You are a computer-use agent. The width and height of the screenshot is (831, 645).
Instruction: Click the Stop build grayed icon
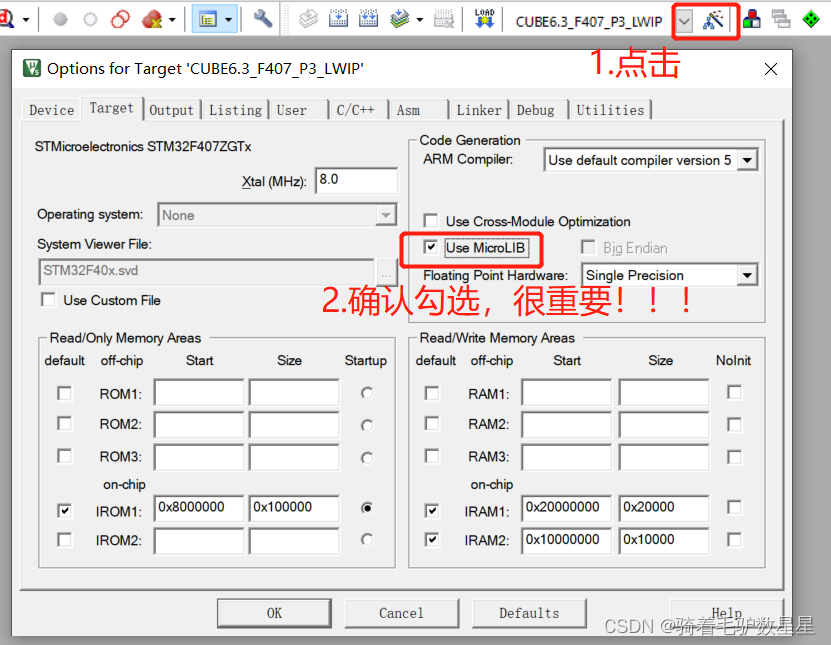tap(444, 20)
